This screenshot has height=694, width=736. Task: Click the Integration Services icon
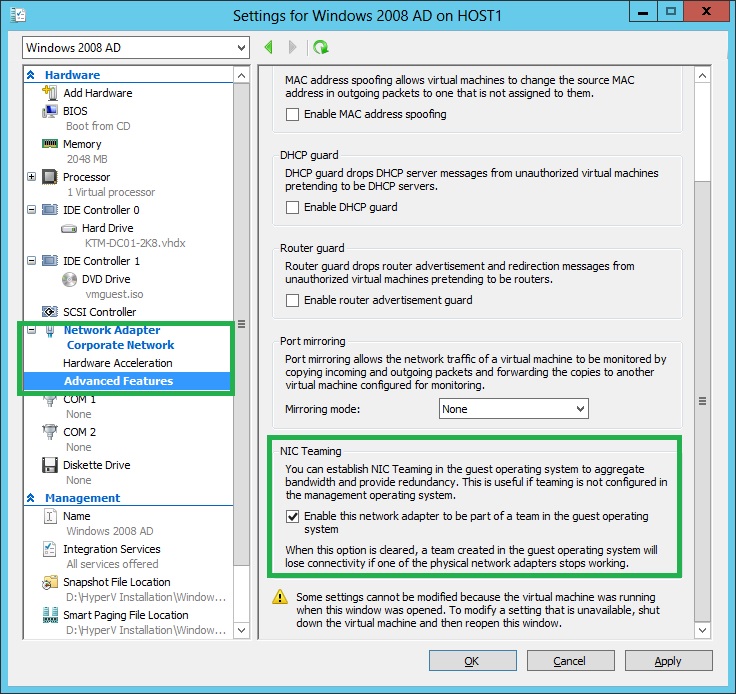tap(50, 549)
